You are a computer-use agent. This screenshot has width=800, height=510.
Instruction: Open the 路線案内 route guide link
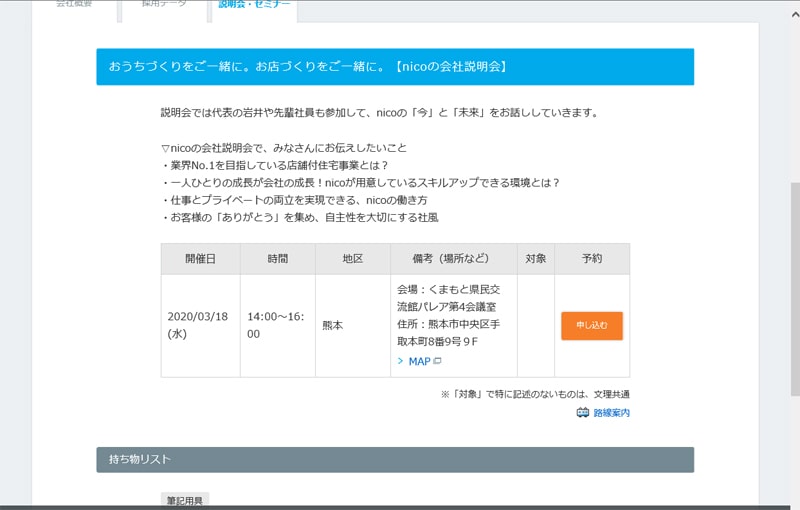coord(611,413)
